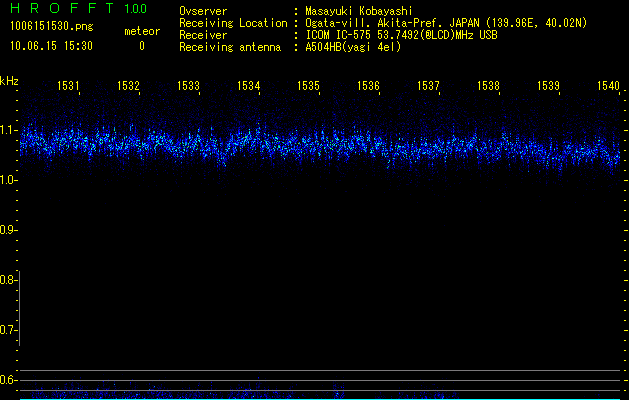Click the 1531 time marker
This screenshot has height=400, width=629.
tap(68, 86)
